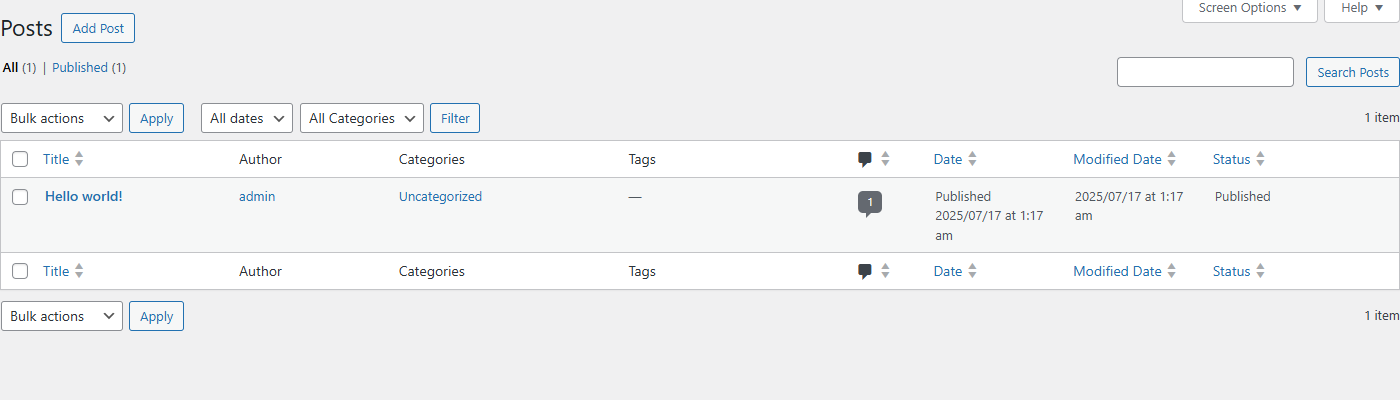The height and width of the screenshot is (400, 1400).
Task: Check the select-all checkbox in table header
Action: (x=20, y=159)
